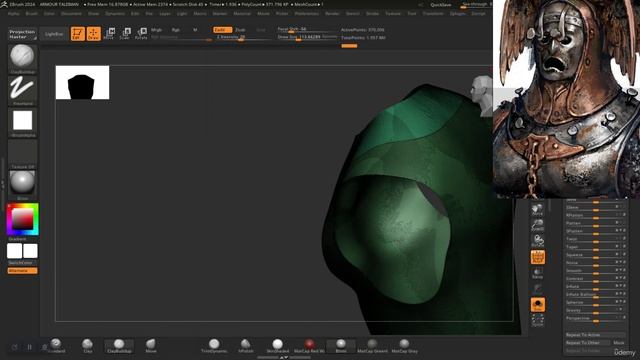The image size is (640, 360).
Task: Pick a hue in the color picker square
Action: pyautogui.click(x=22, y=219)
